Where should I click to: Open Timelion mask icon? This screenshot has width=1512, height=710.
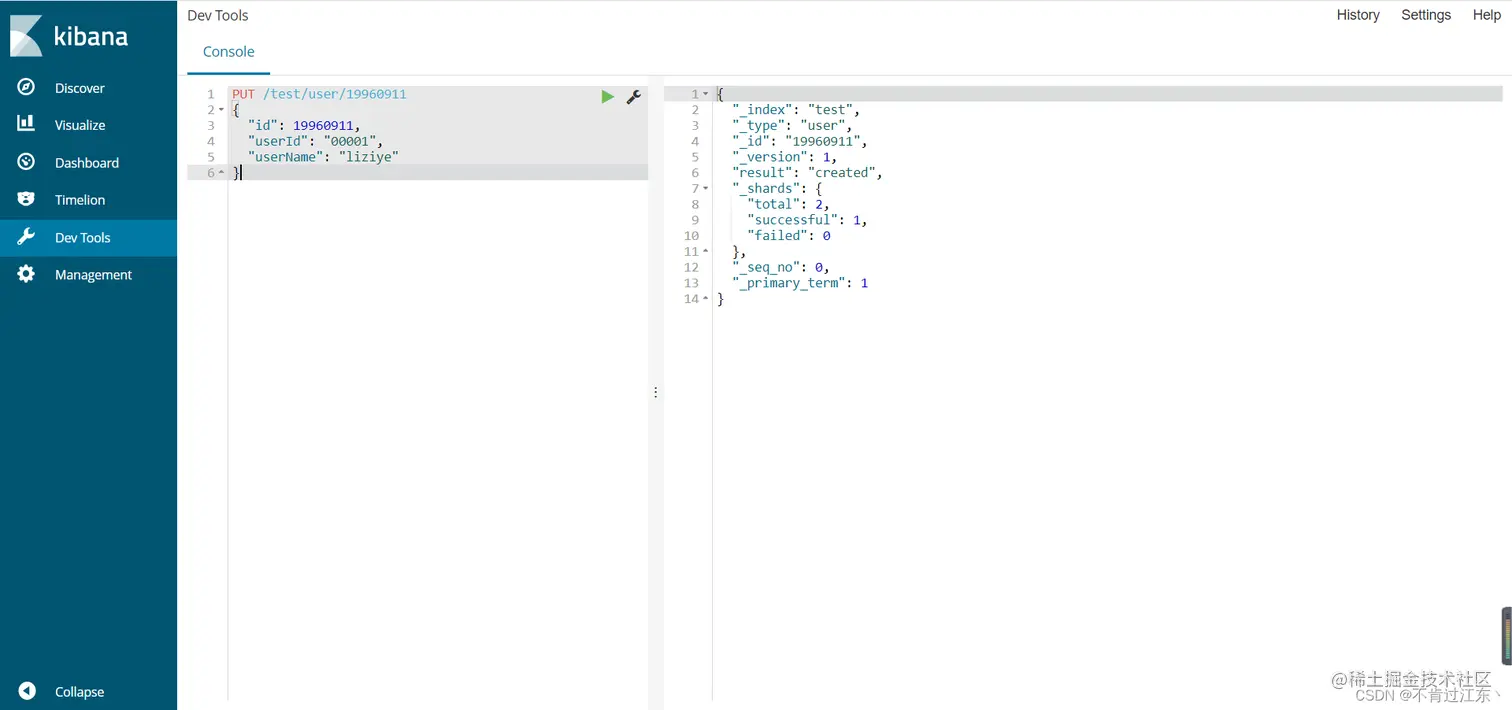tap(27, 199)
